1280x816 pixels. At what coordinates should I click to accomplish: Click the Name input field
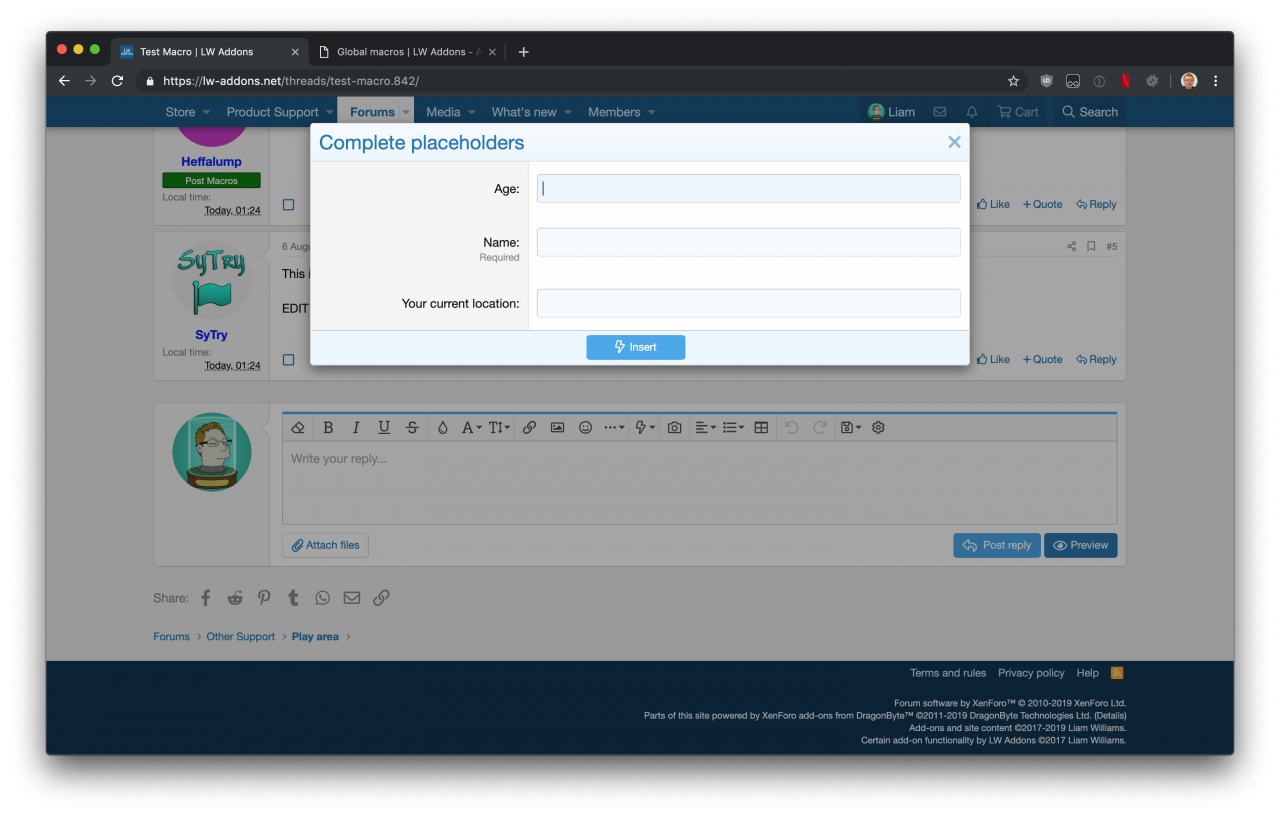(748, 242)
